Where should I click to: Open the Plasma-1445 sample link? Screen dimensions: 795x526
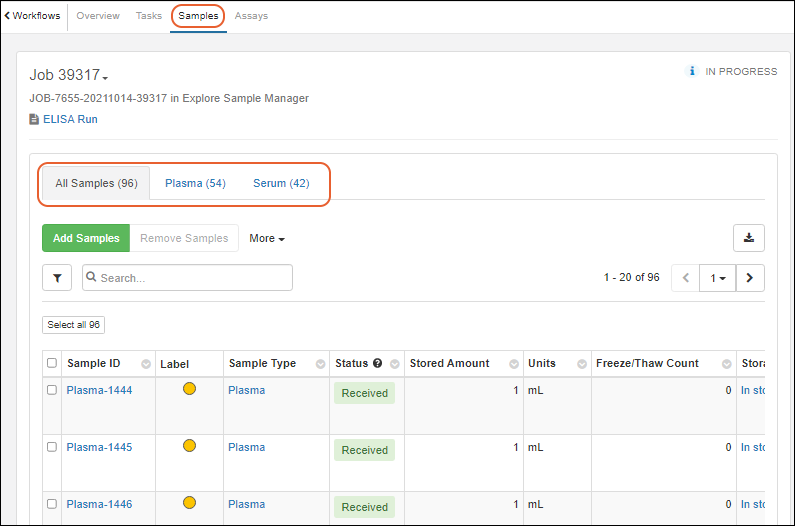tap(99, 447)
